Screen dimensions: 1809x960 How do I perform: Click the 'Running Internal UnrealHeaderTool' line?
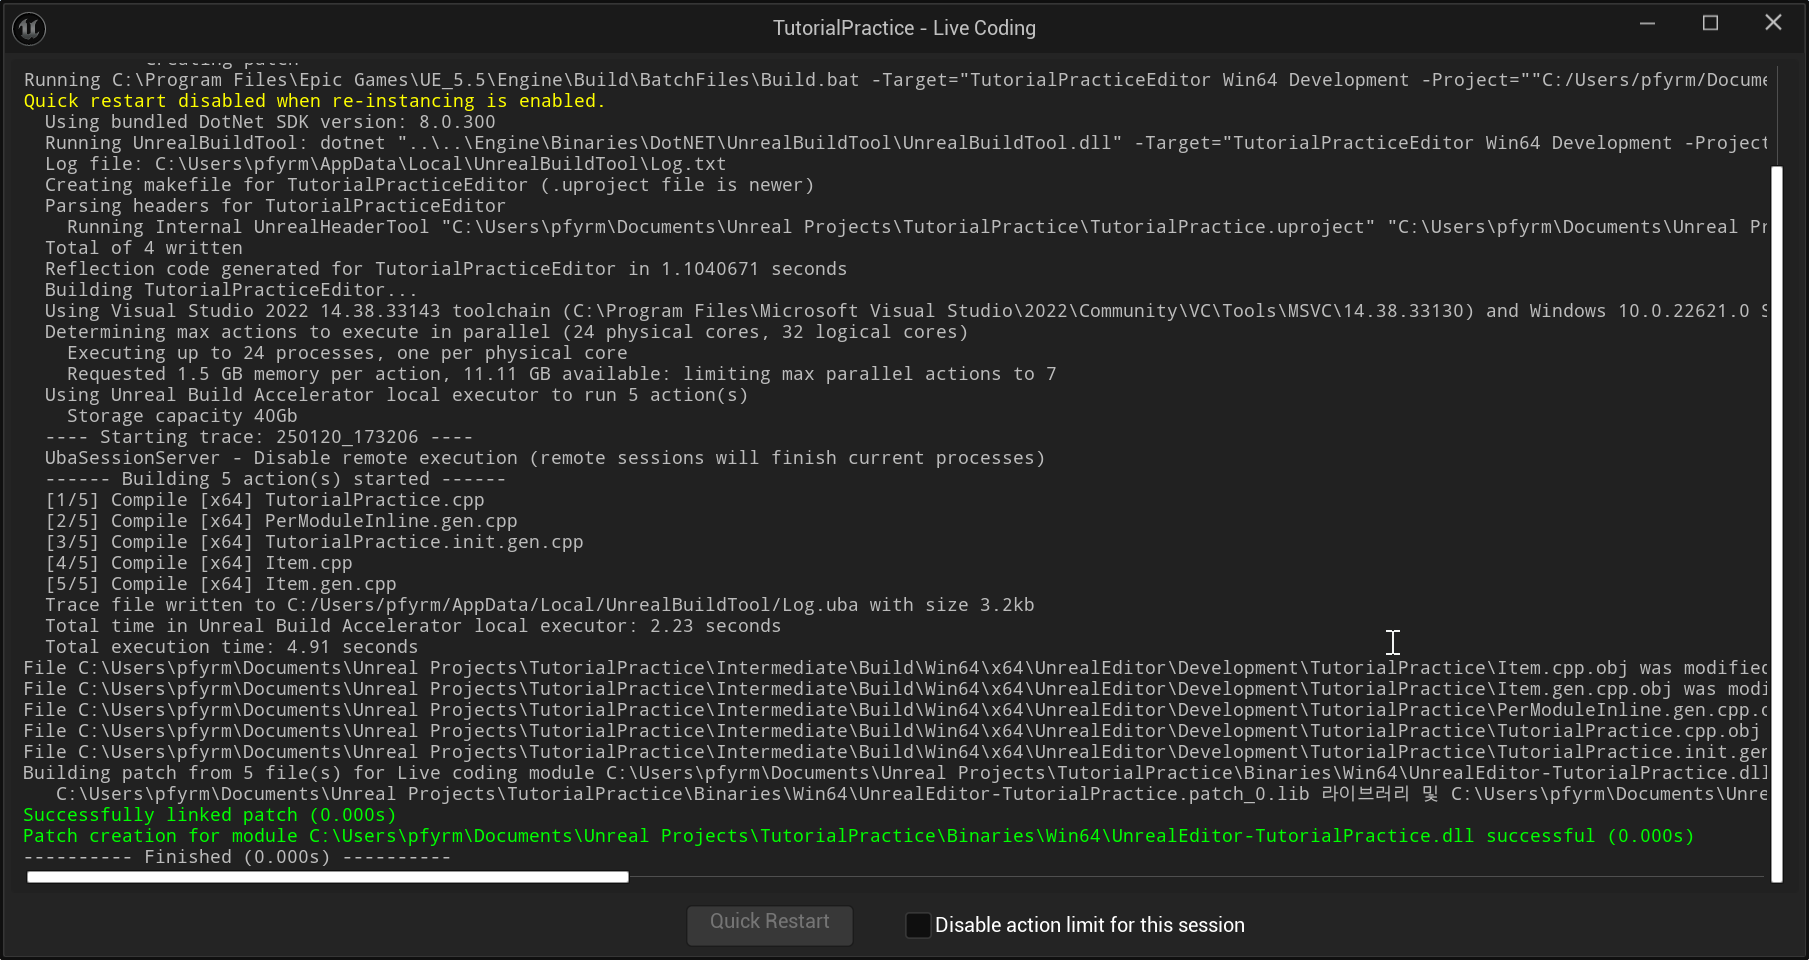[x=917, y=227]
